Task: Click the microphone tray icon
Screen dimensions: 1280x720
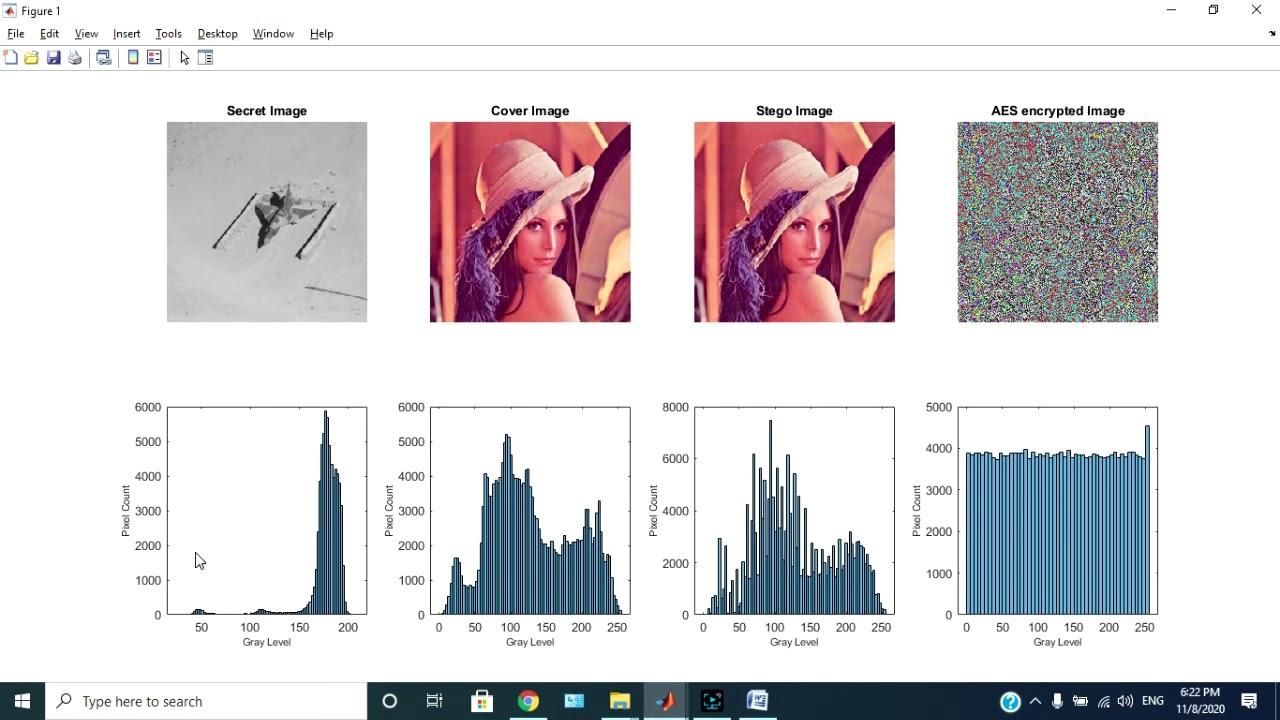Action: (1057, 701)
